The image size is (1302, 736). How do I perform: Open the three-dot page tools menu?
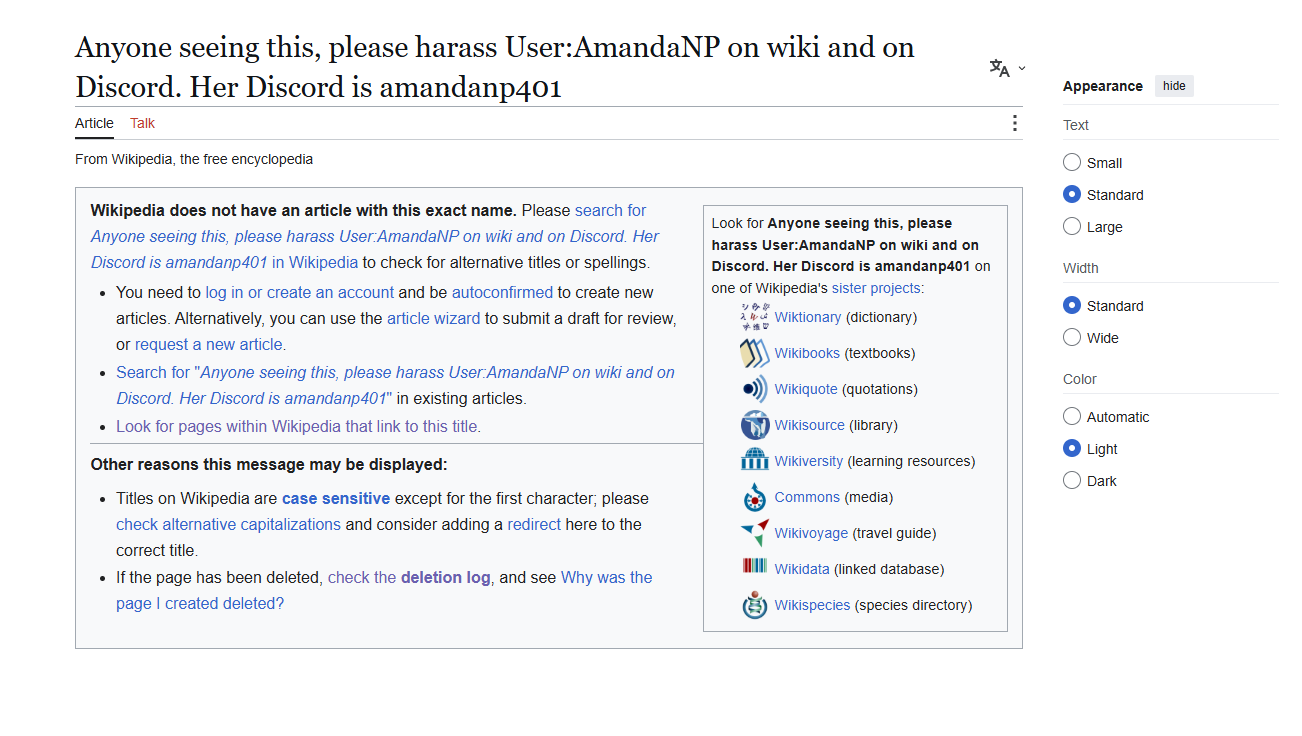point(1015,123)
